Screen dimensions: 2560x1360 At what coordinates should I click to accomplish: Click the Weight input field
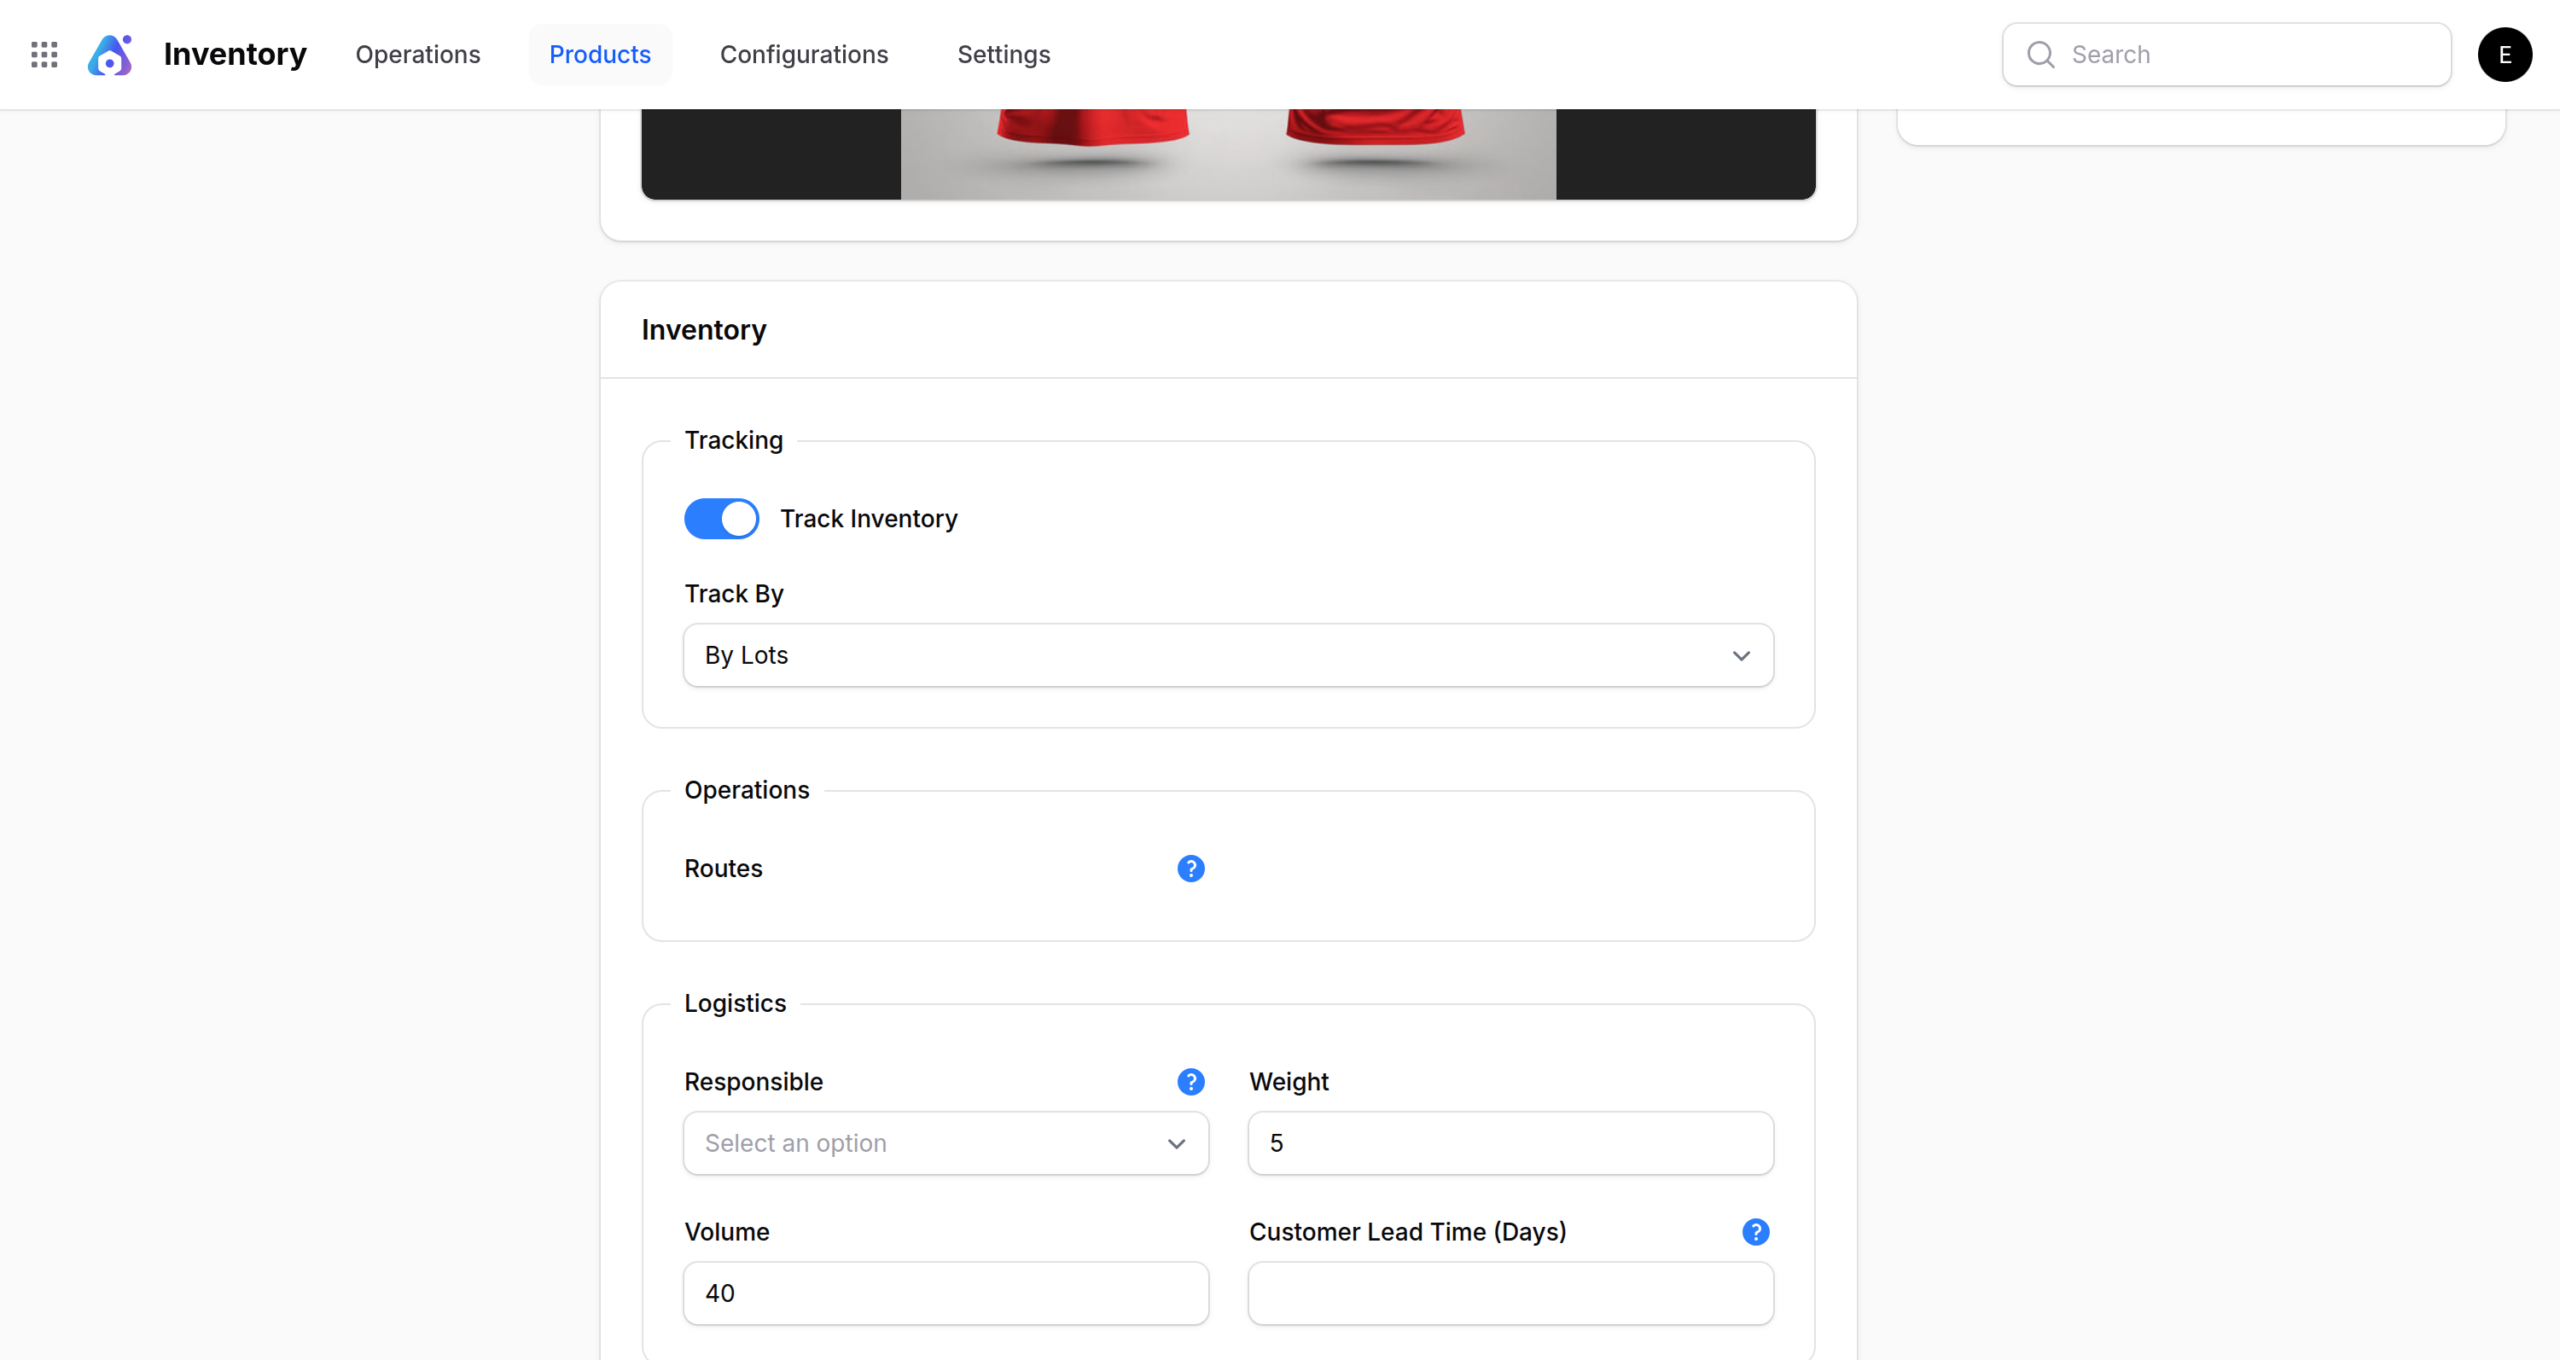click(1510, 1142)
